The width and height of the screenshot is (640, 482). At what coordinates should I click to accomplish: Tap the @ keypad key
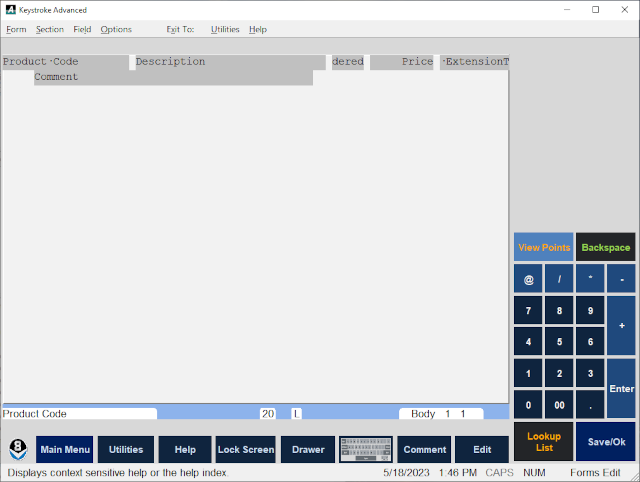click(x=528, y=279)
